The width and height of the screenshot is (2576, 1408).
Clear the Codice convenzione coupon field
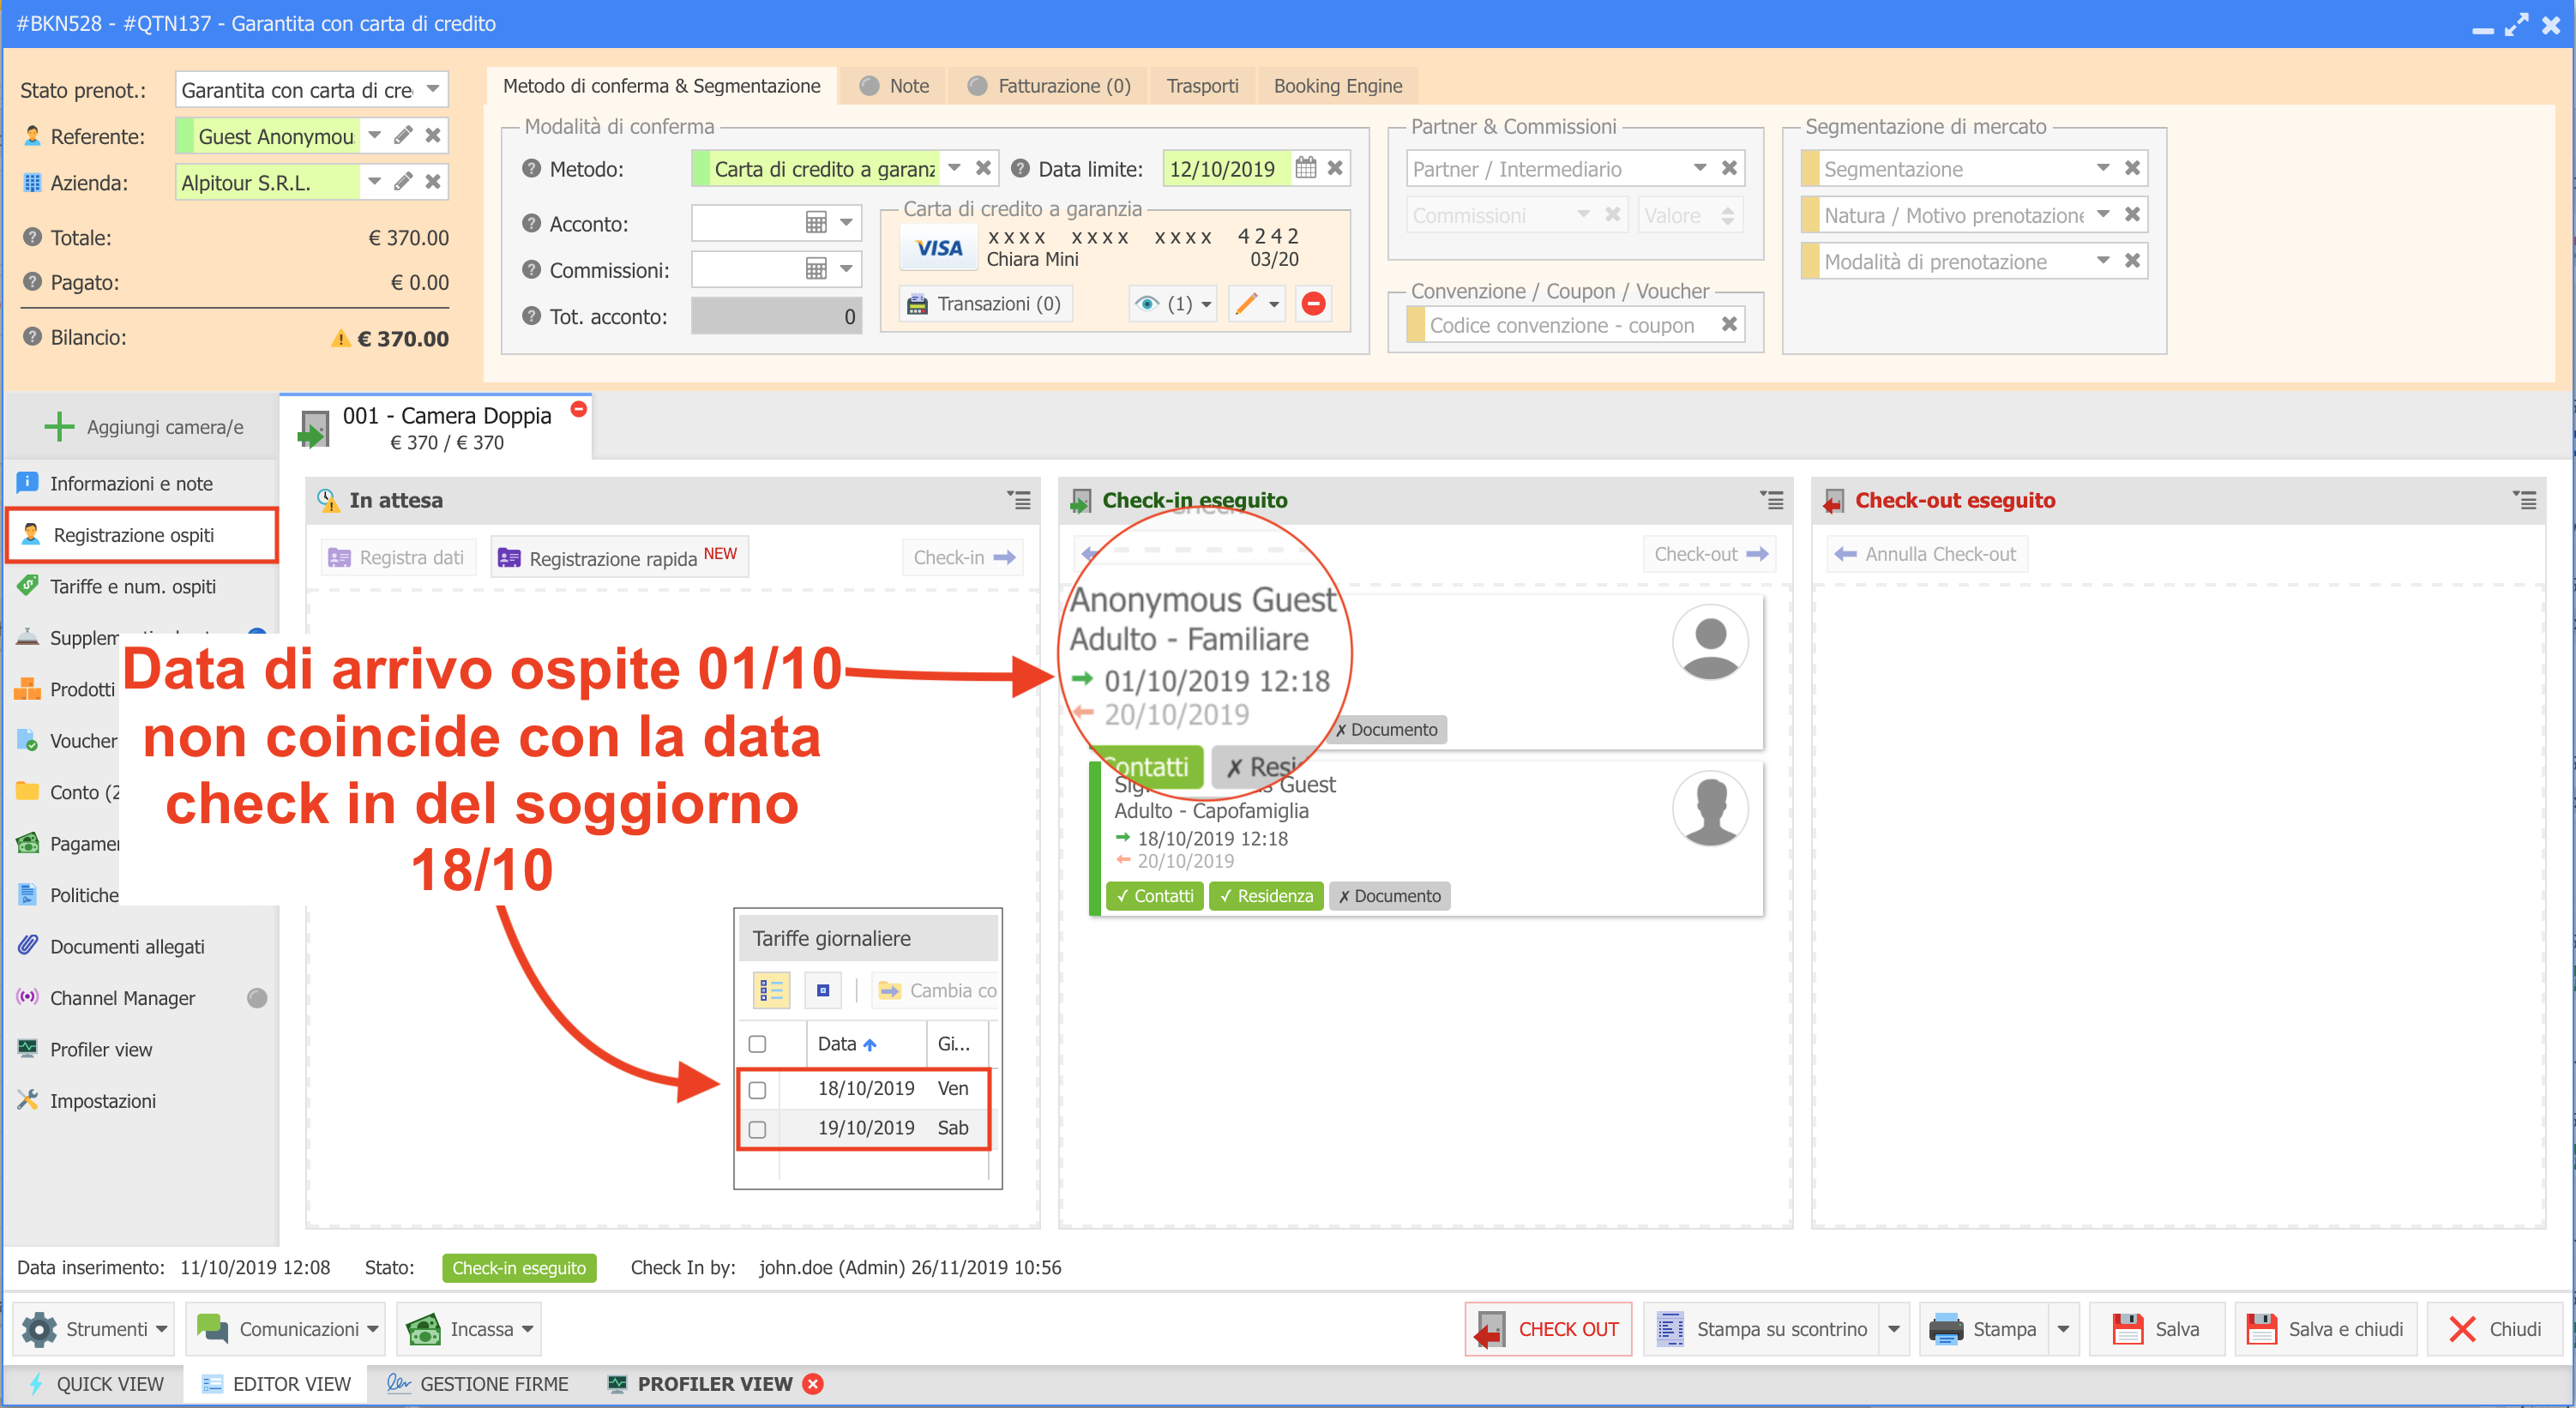pyautogui.click(x=1729, y=324)
